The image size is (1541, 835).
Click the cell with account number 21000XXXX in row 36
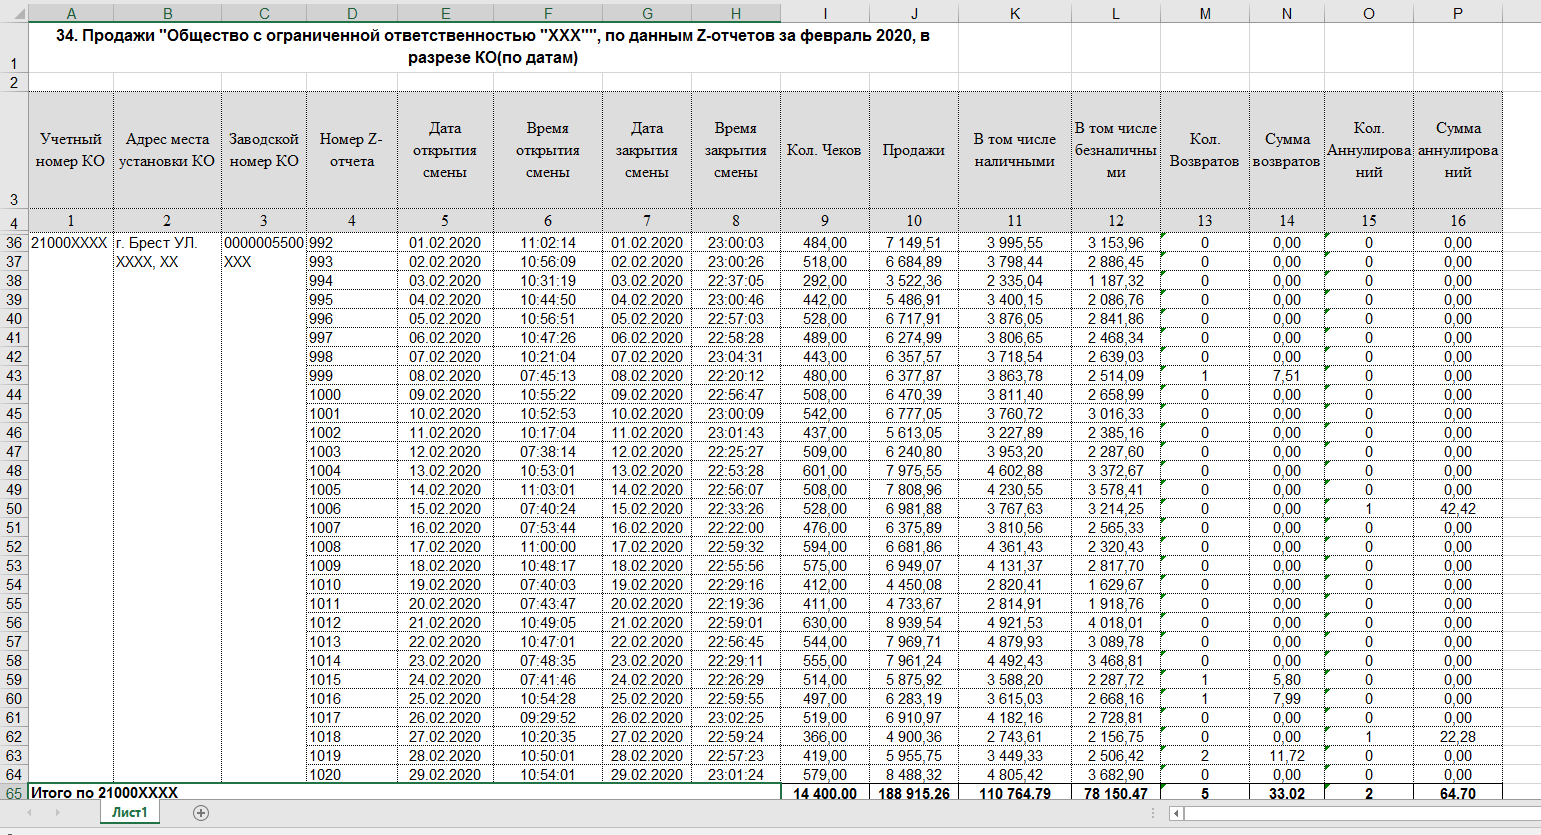71,243
